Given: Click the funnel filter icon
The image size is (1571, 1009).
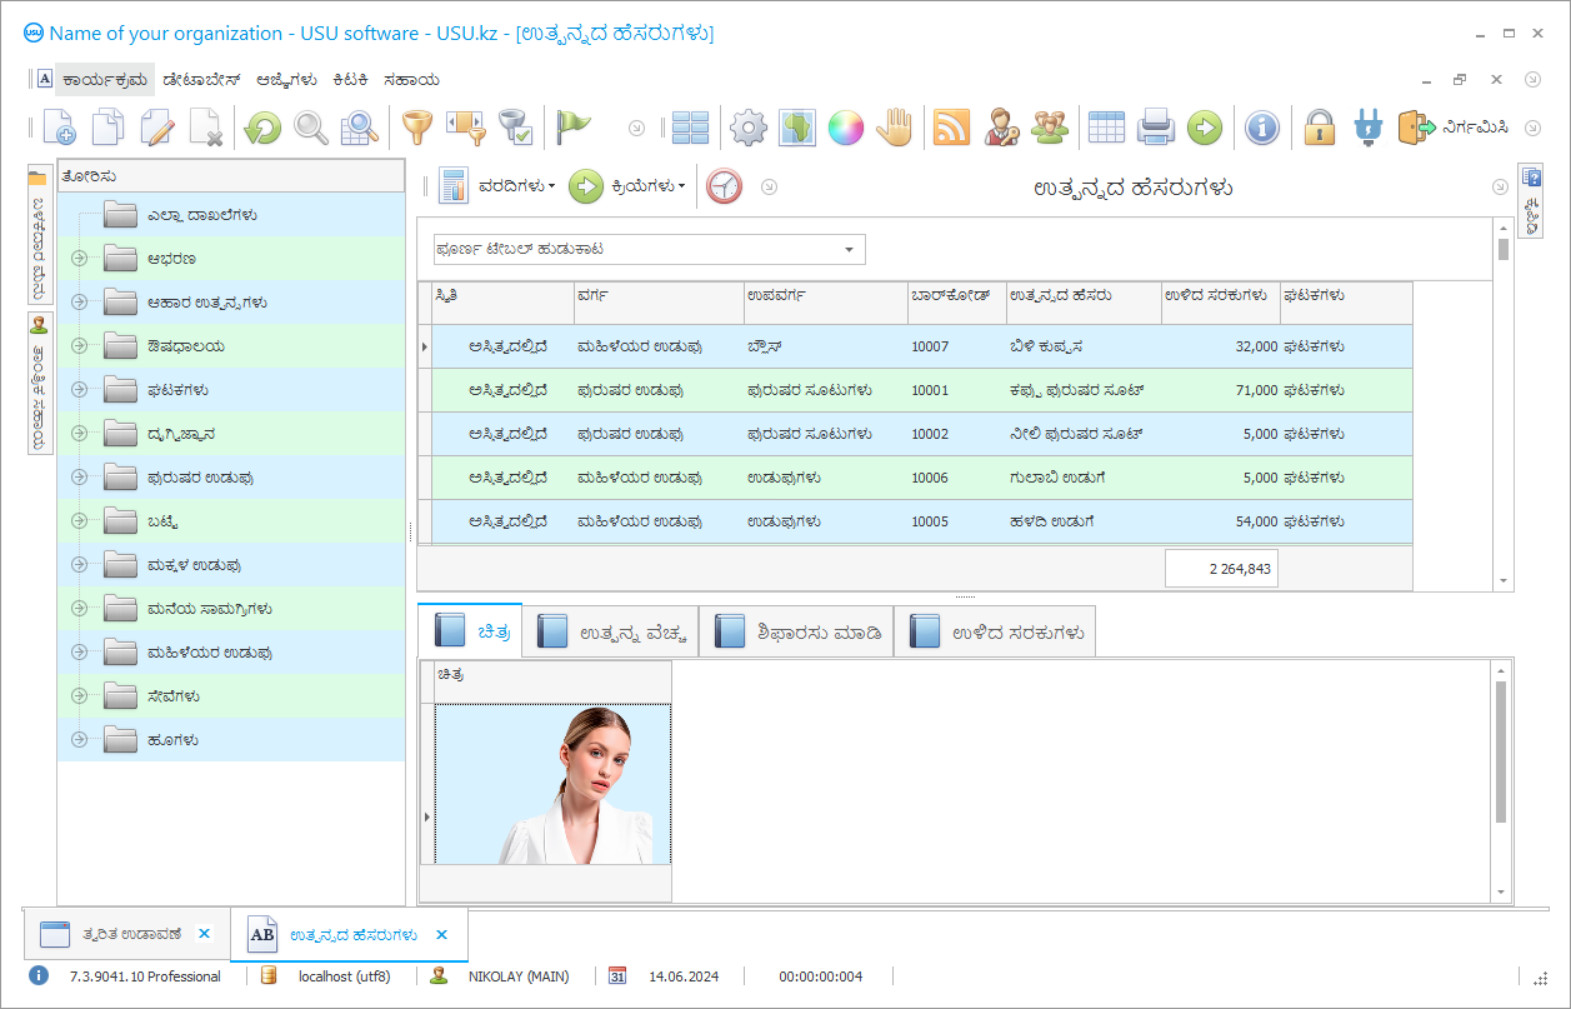Looking at the screenshot, I should (x=417, y=128).
